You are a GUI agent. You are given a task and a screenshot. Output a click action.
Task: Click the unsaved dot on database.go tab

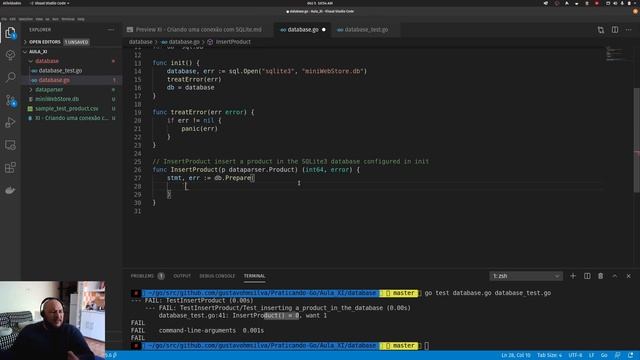tap(324, 29)
